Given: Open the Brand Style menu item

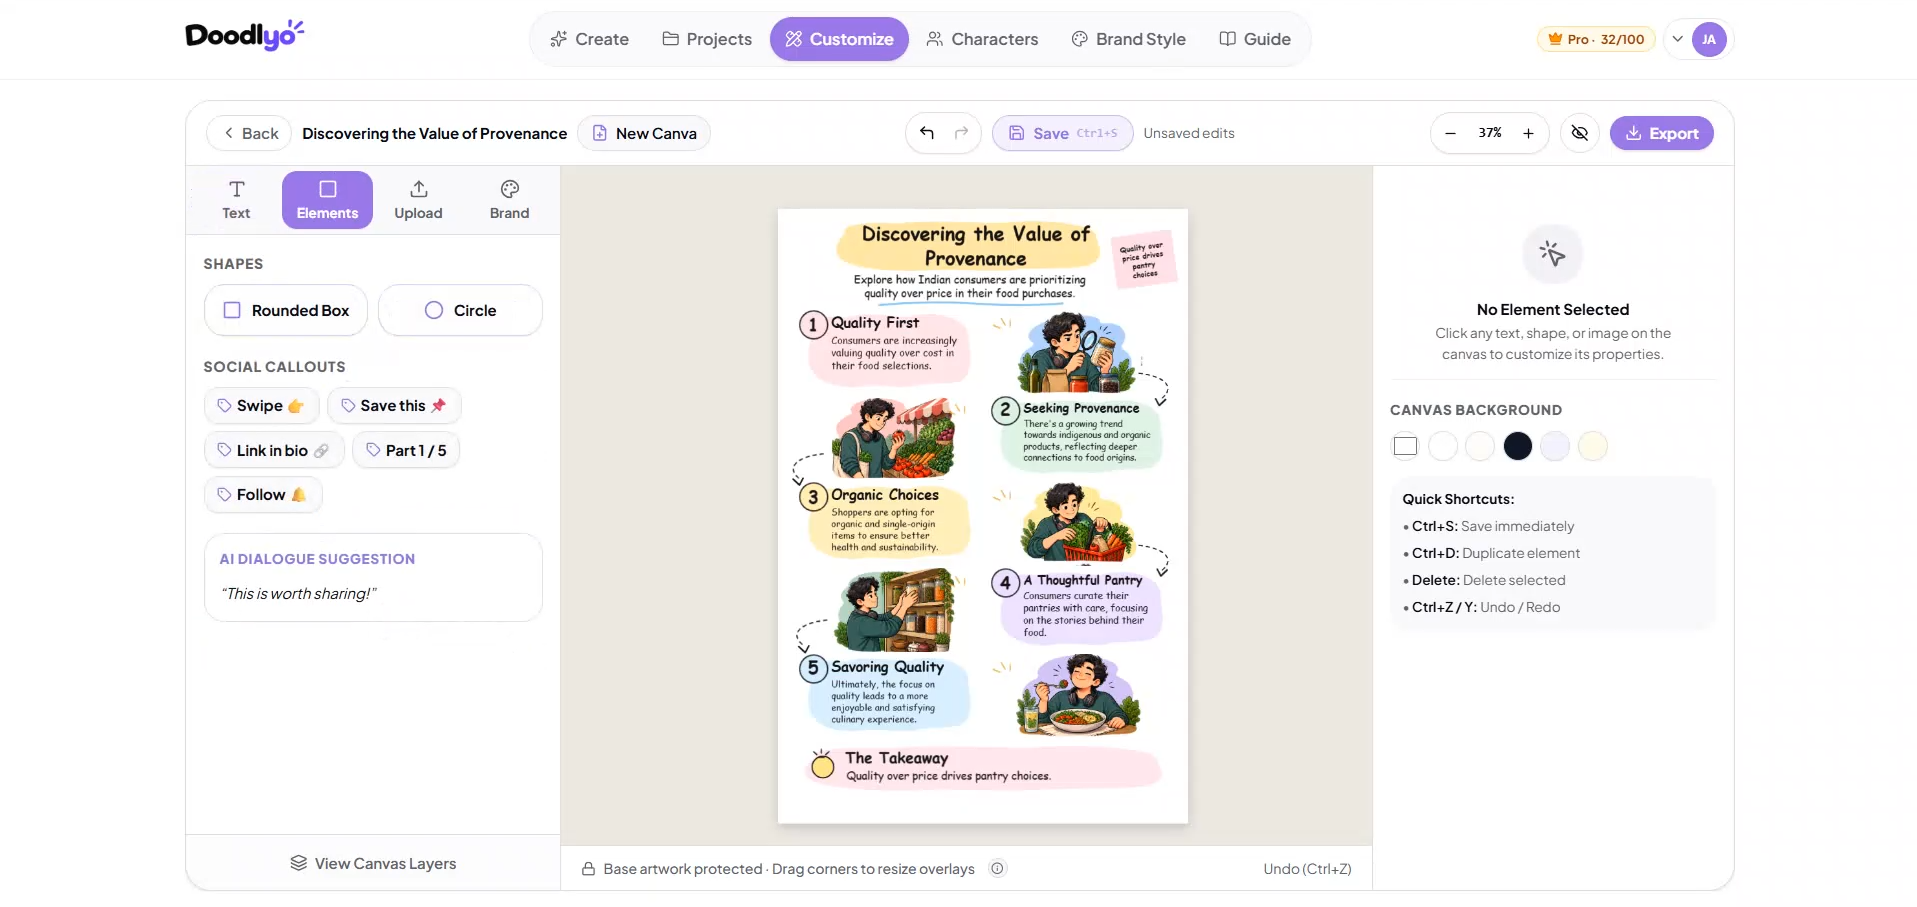Looking at the screenshot, I should [x=1128, y=39].
